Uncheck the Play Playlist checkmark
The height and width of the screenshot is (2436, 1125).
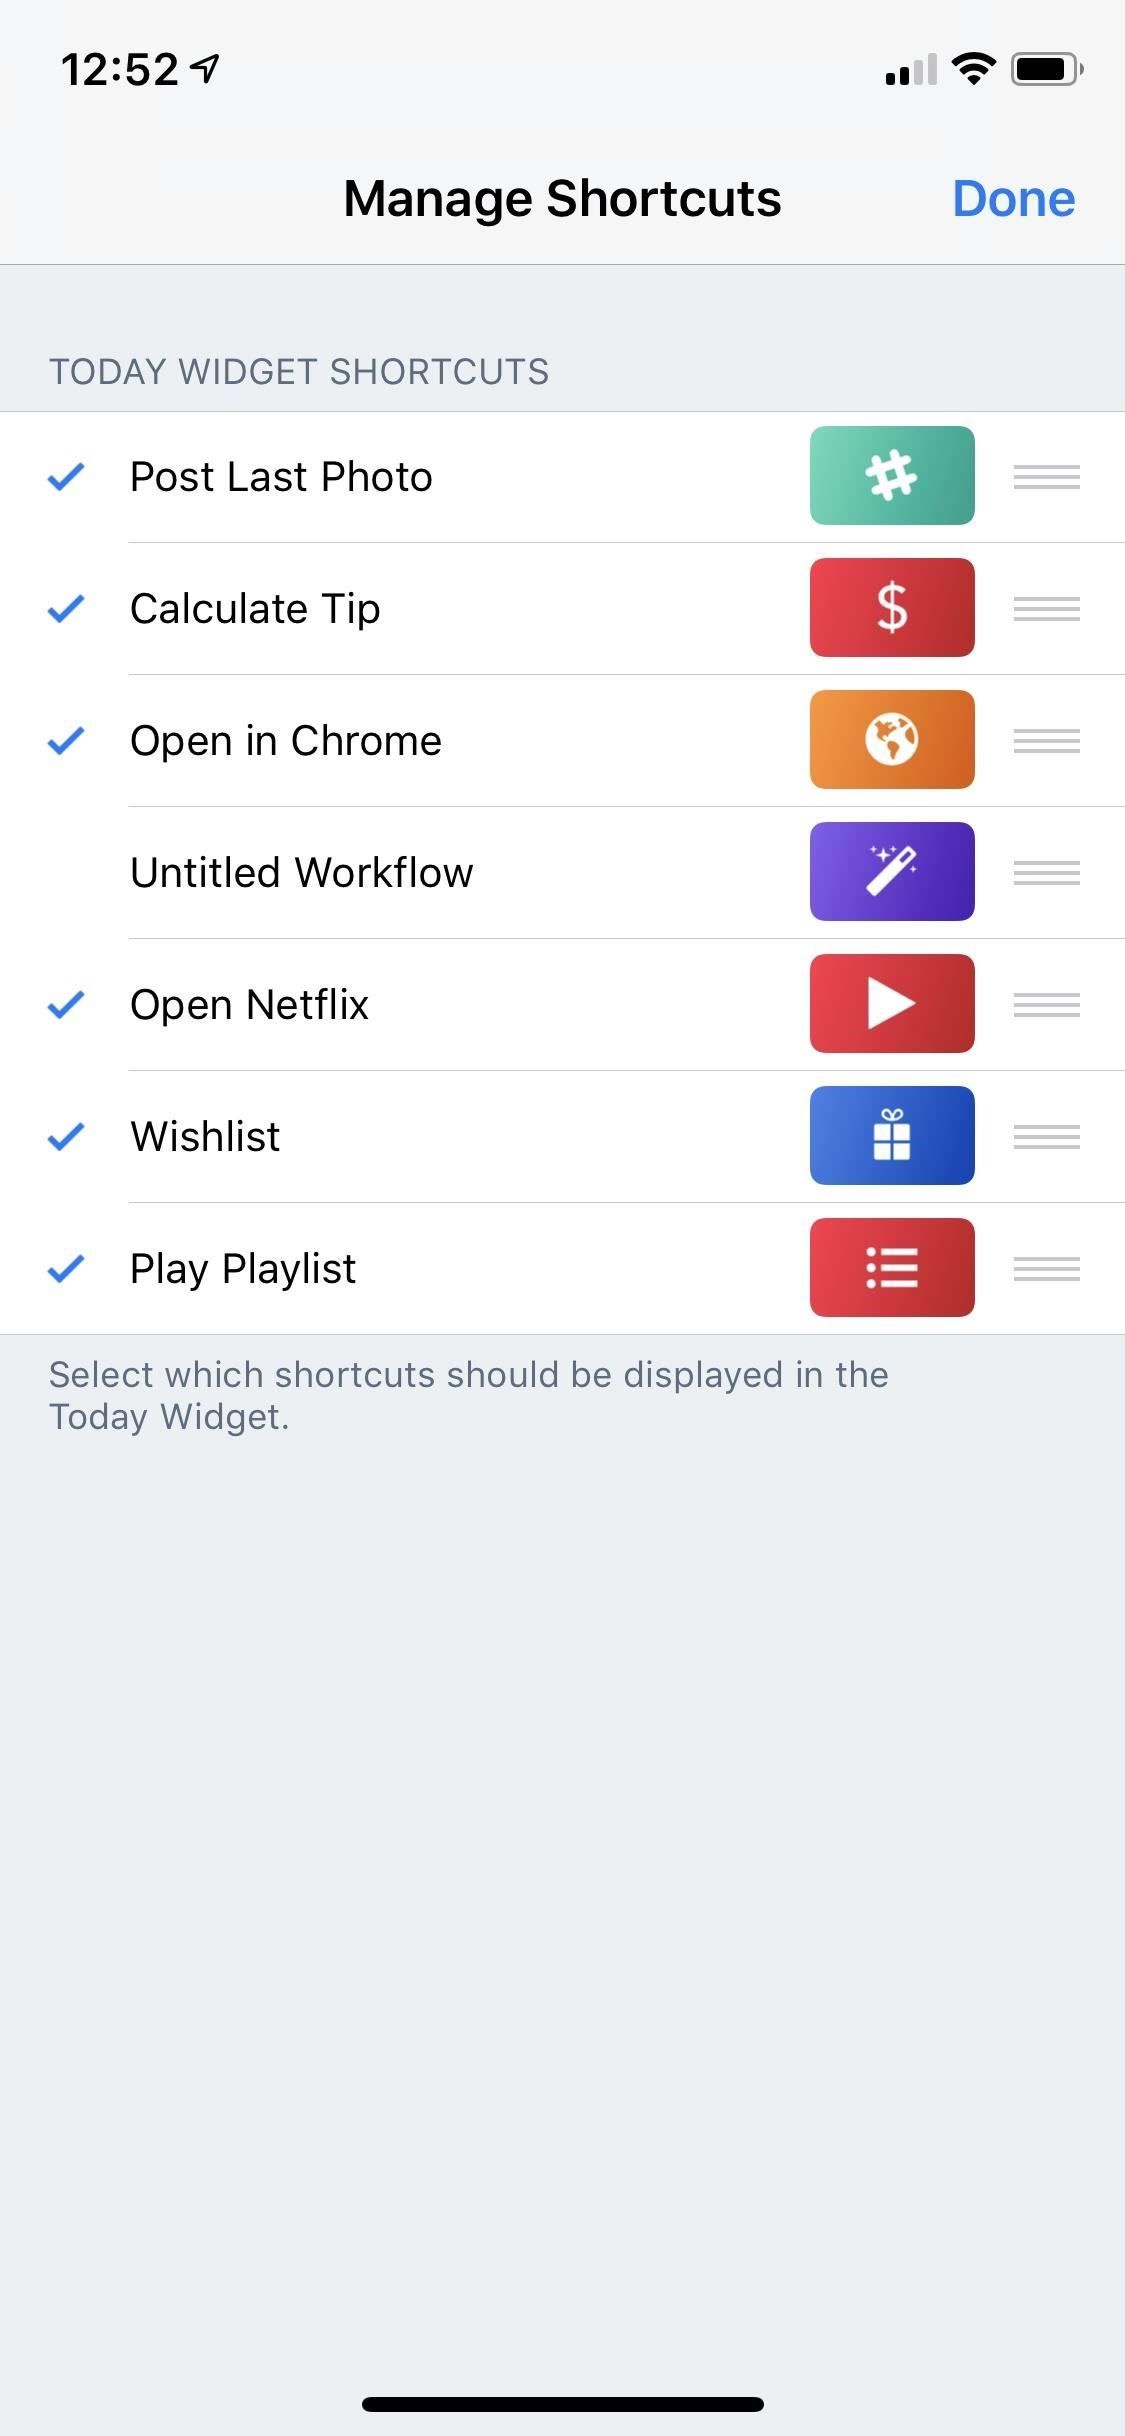(x=66, y=1268)
